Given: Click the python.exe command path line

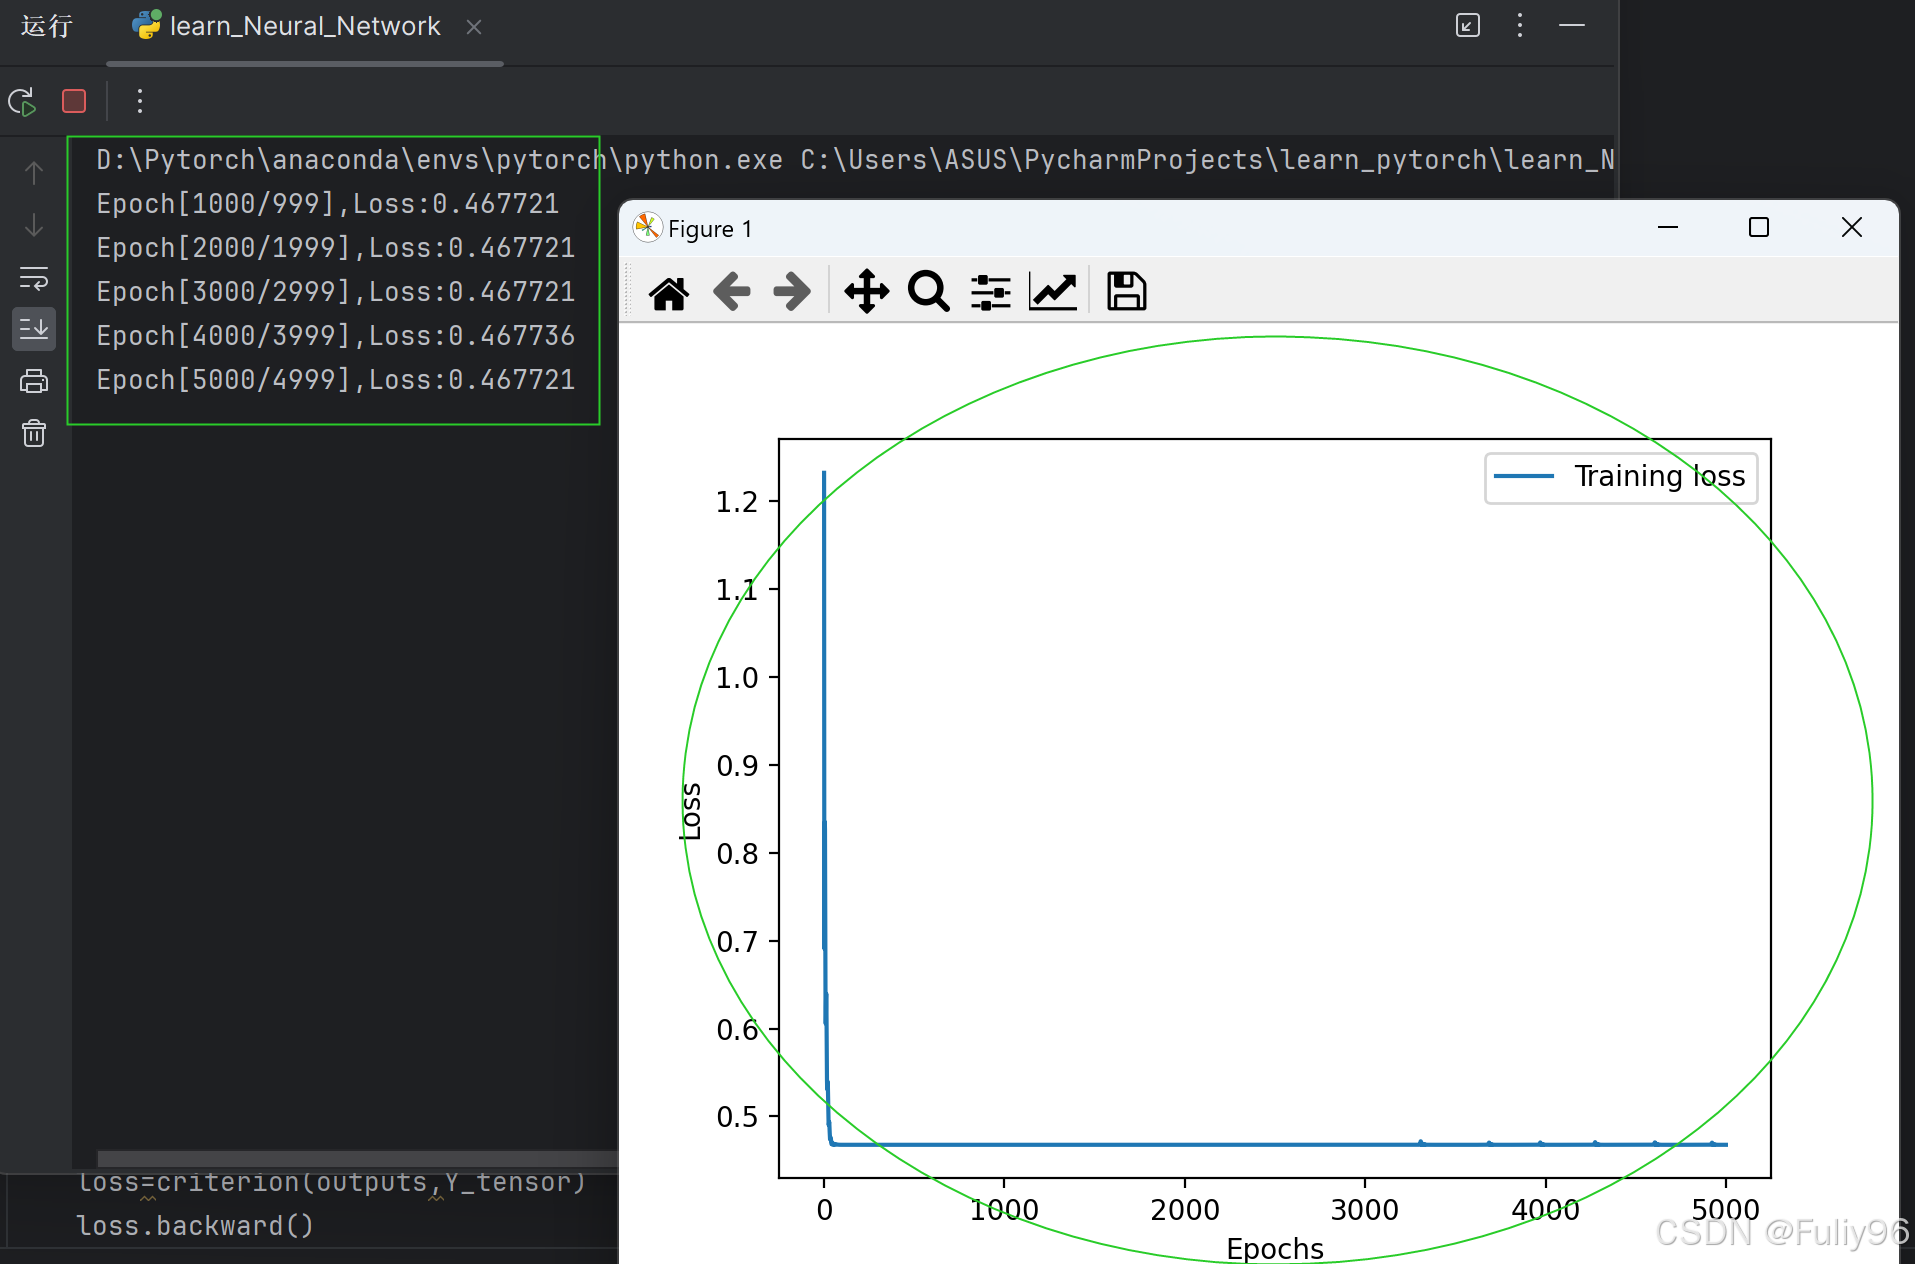Looking at the screenshot, I should click(855, 160).
